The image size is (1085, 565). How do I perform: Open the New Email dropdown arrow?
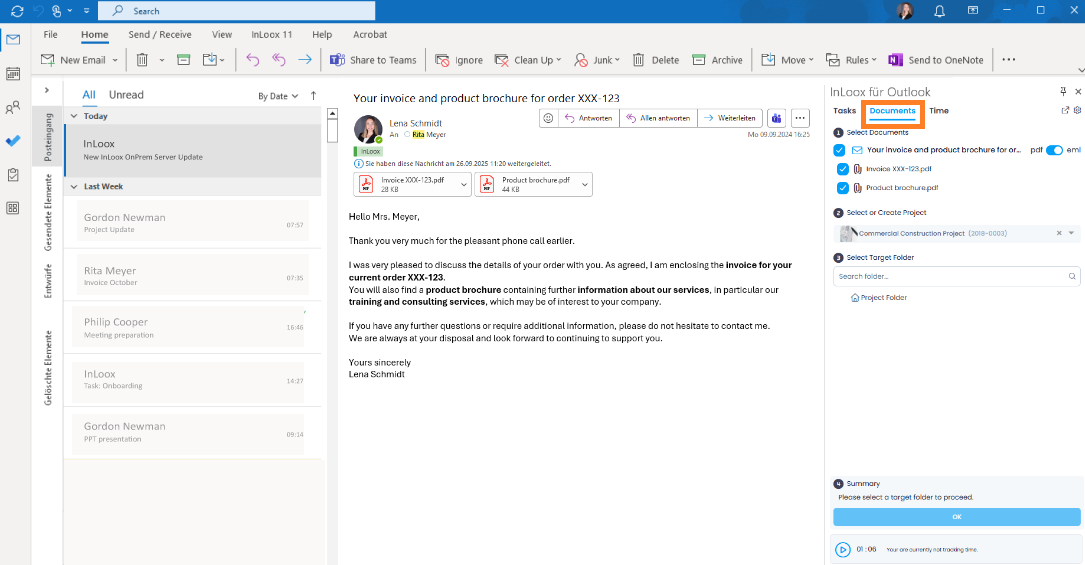click(115, 60)
